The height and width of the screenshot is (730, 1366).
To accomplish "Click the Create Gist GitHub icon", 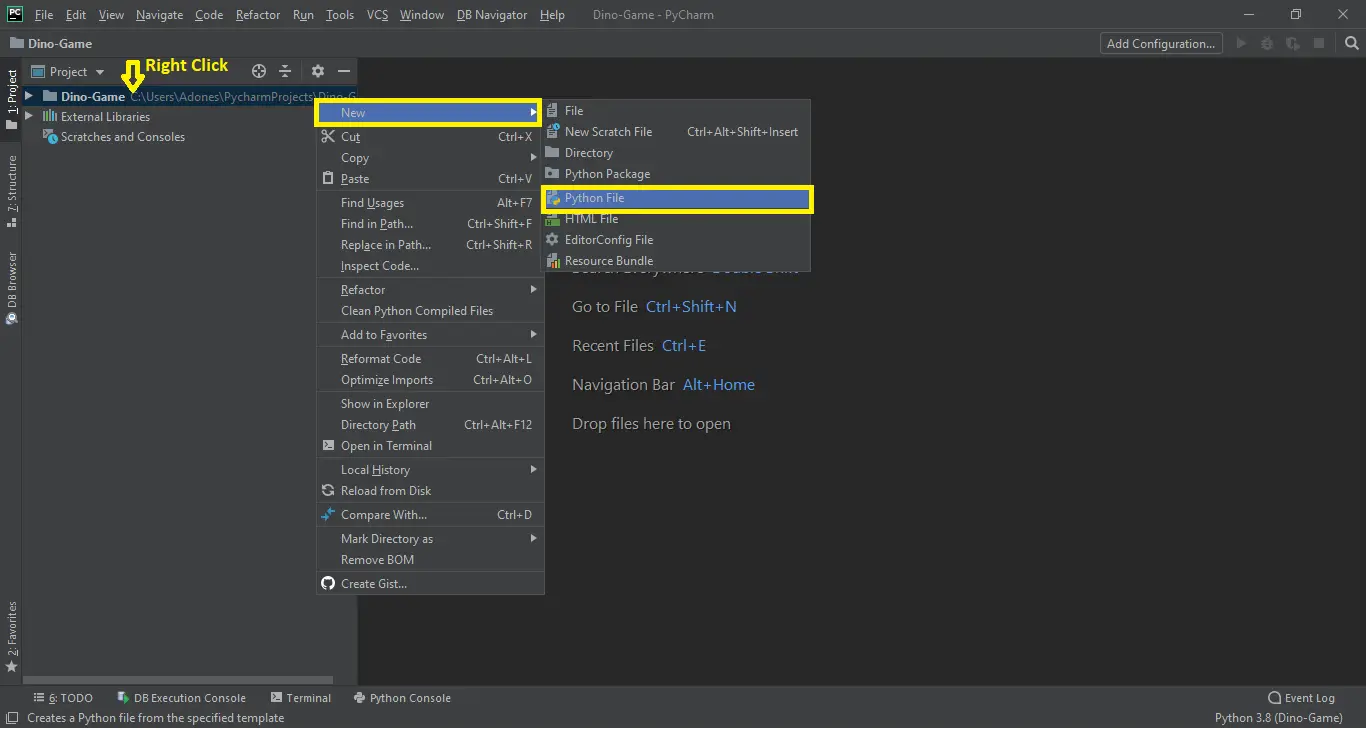I will (x=328, y=583).
